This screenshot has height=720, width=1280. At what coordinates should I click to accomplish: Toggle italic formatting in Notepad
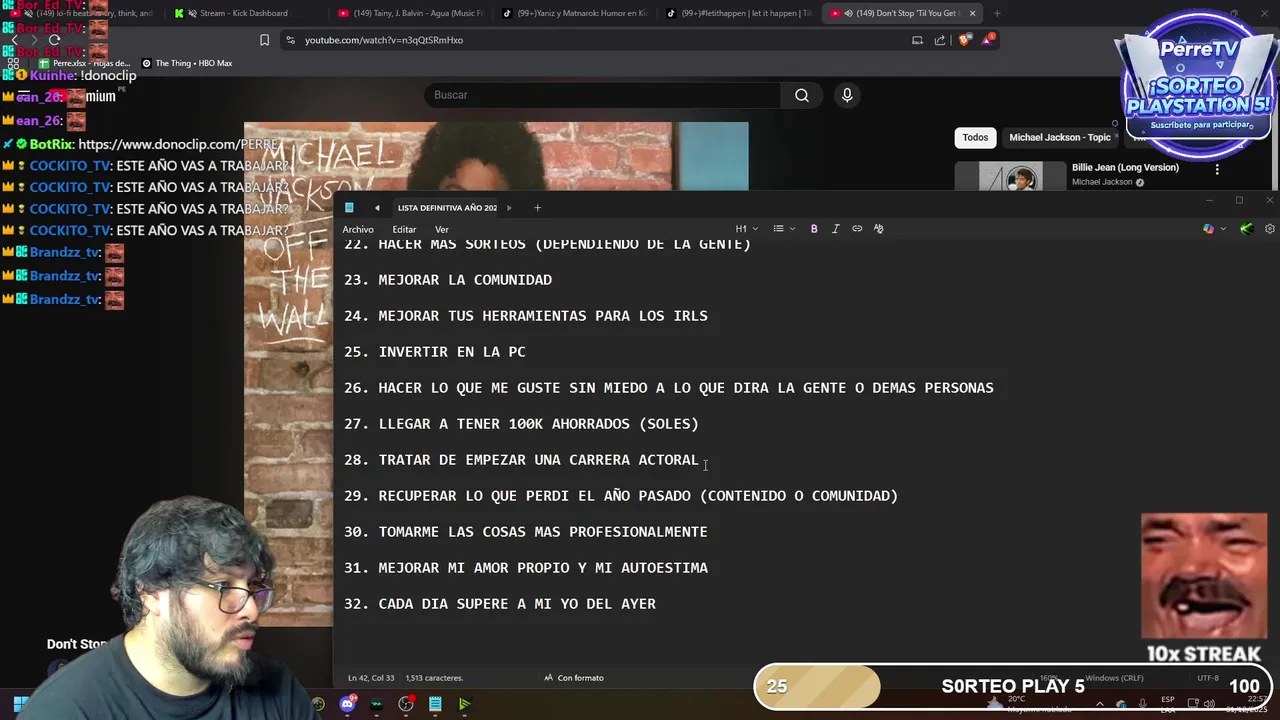pyautogui.click(x=836, y=229)
